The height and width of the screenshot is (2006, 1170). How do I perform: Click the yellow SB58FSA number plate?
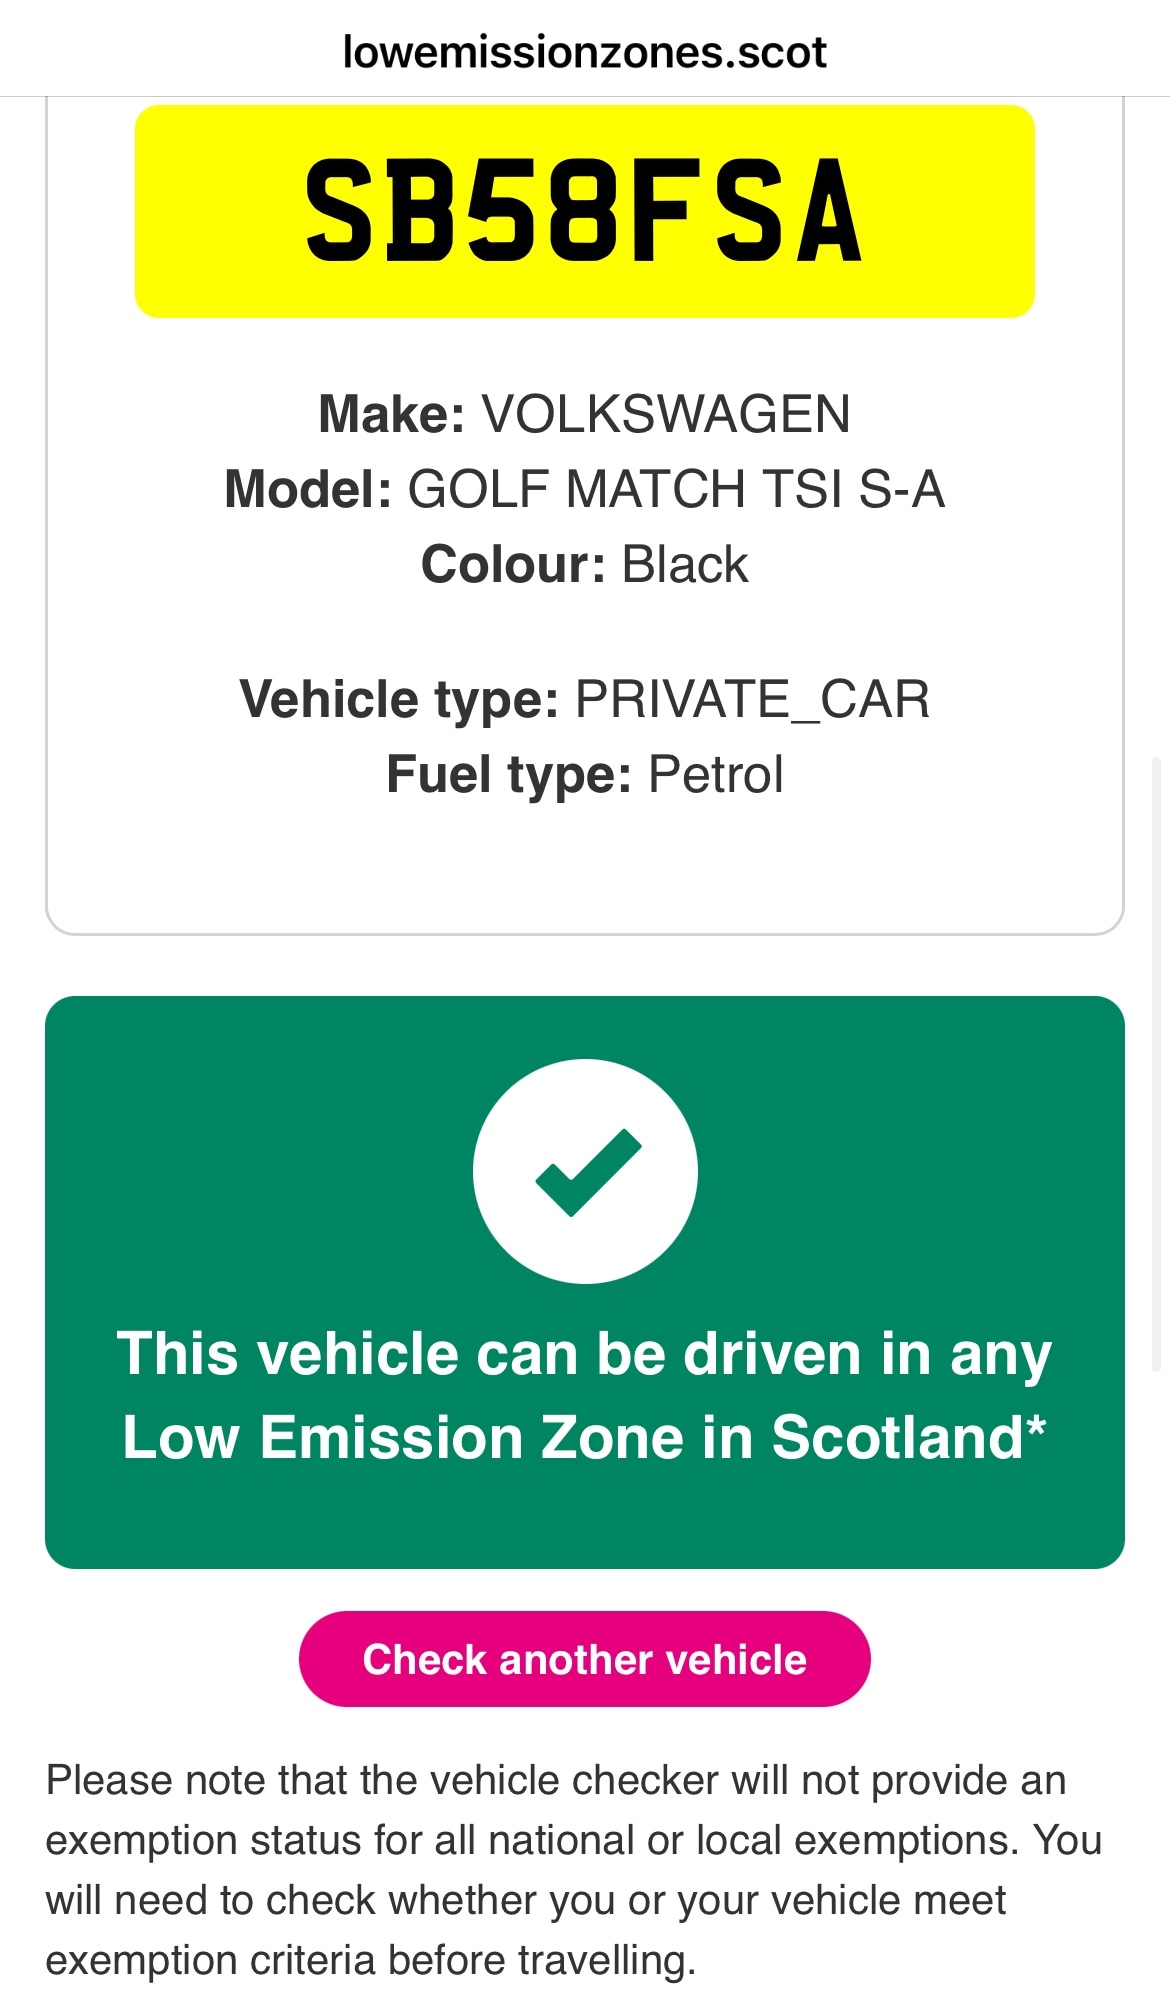point(585,212)
